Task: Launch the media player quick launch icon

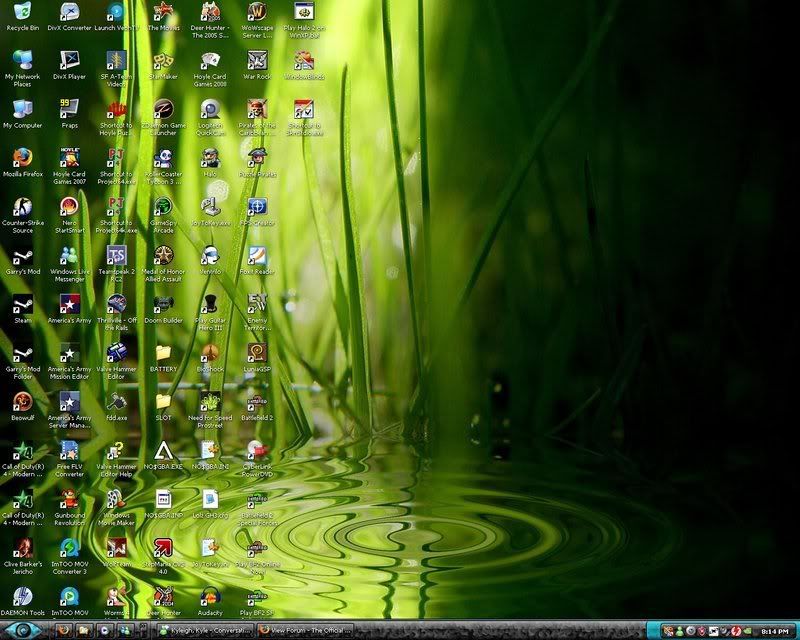Action: tap(104, 630)
